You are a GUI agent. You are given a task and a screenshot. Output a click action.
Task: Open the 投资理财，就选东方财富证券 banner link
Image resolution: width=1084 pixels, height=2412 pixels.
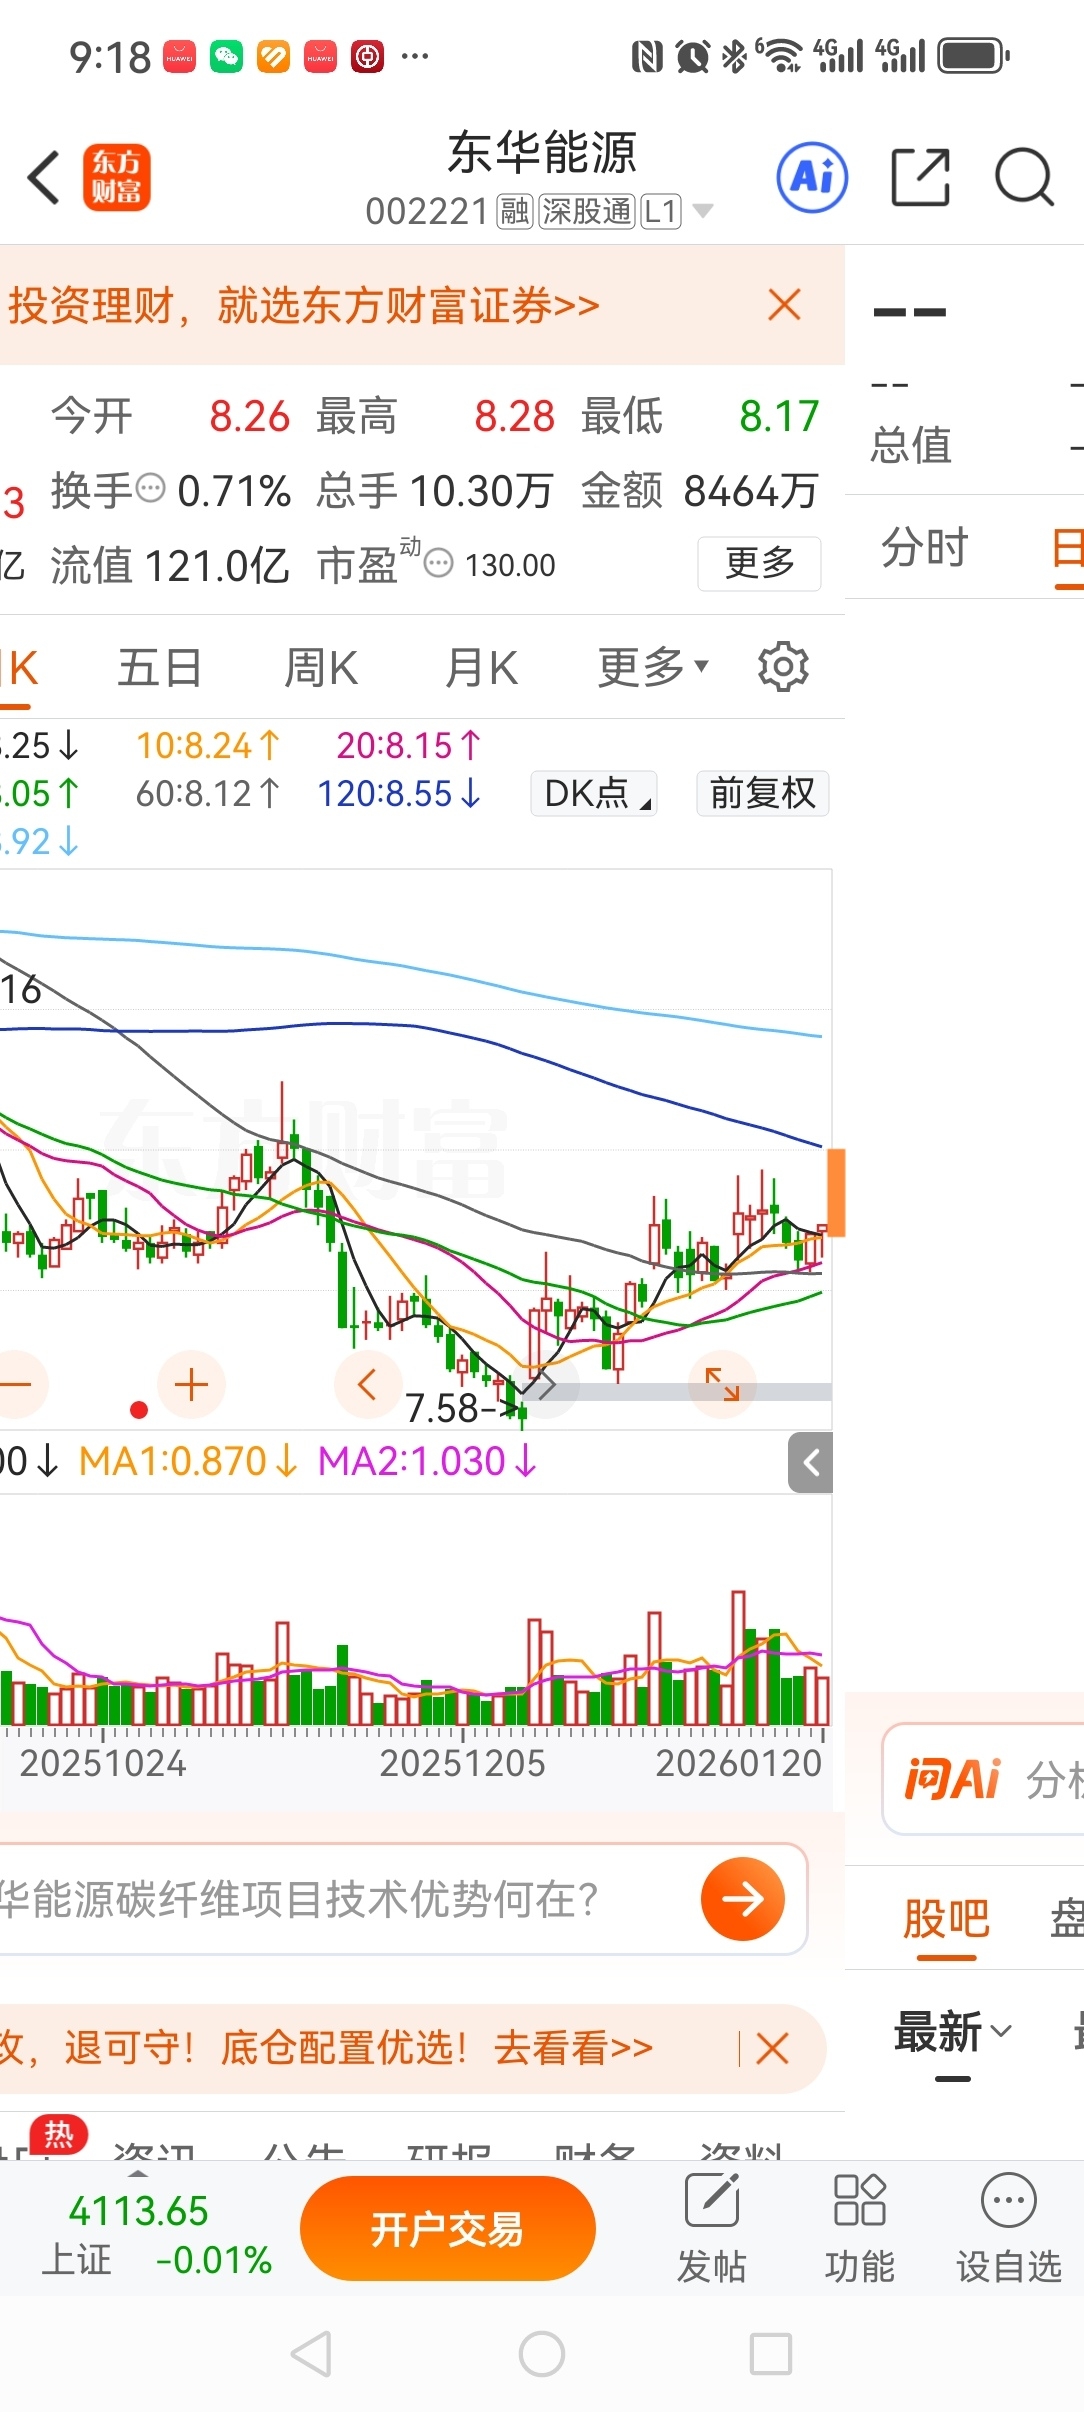tap(304, 305)
